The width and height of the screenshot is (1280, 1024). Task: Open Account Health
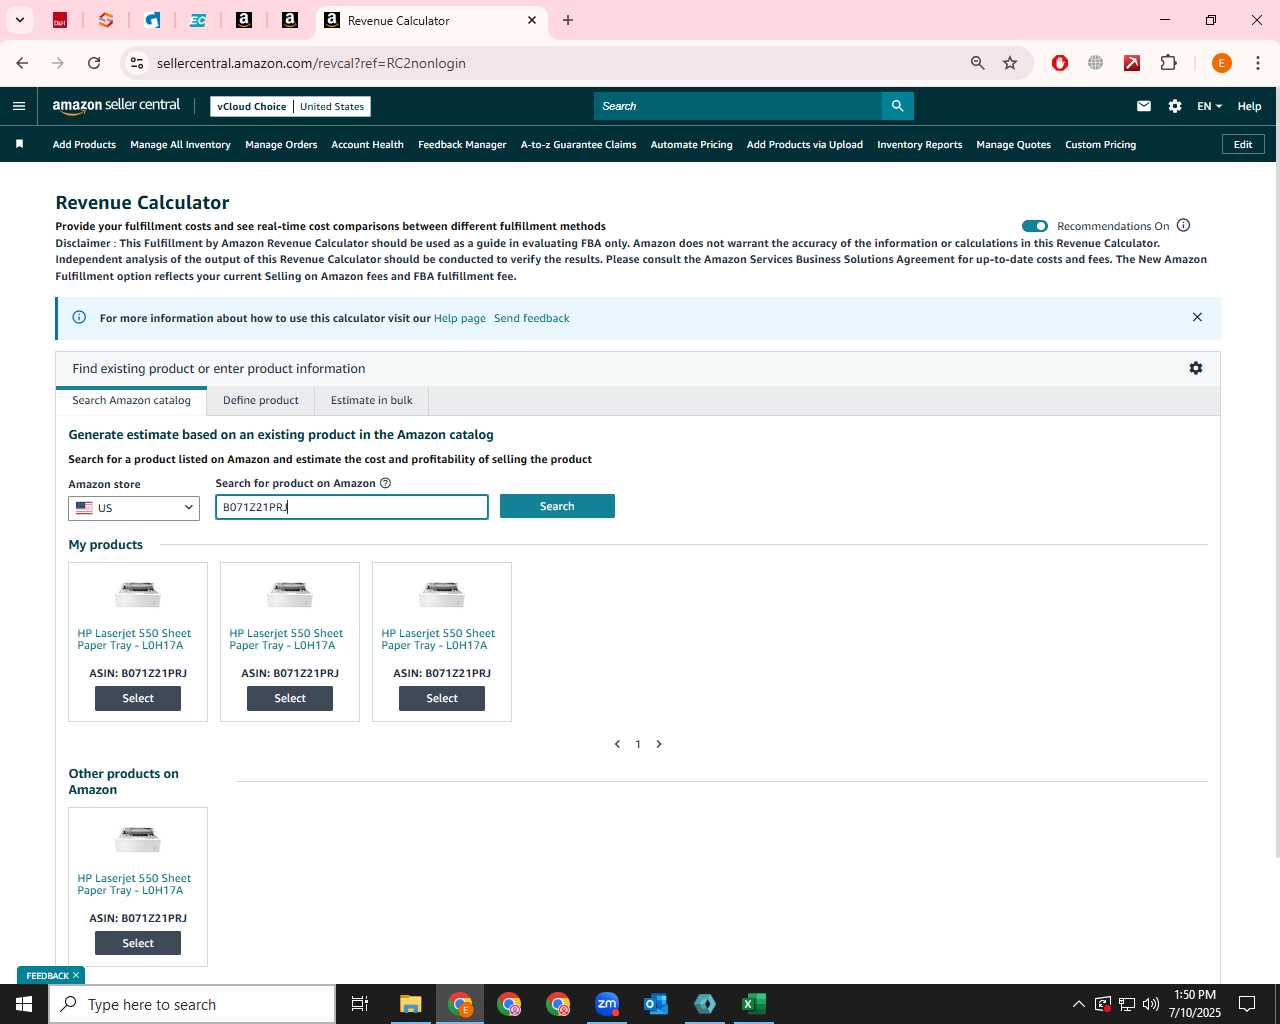(367, 144)
